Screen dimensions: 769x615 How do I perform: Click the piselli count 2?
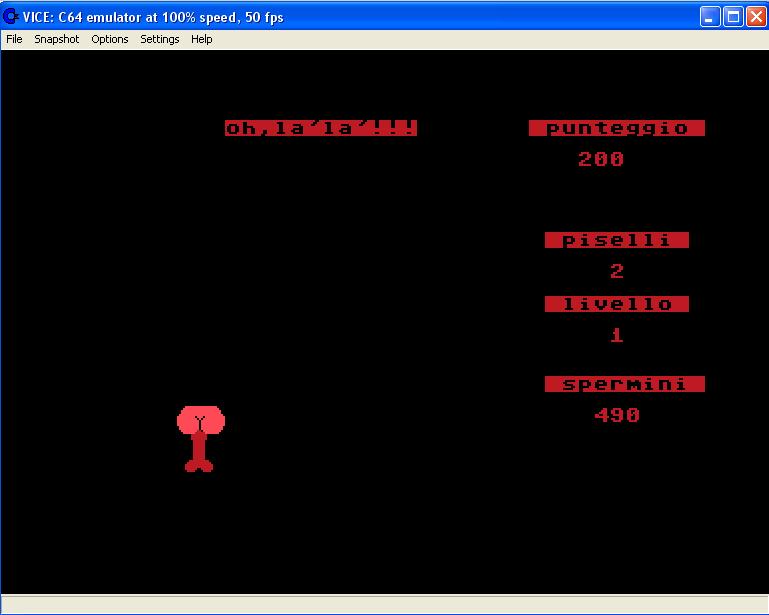[617, 271]
